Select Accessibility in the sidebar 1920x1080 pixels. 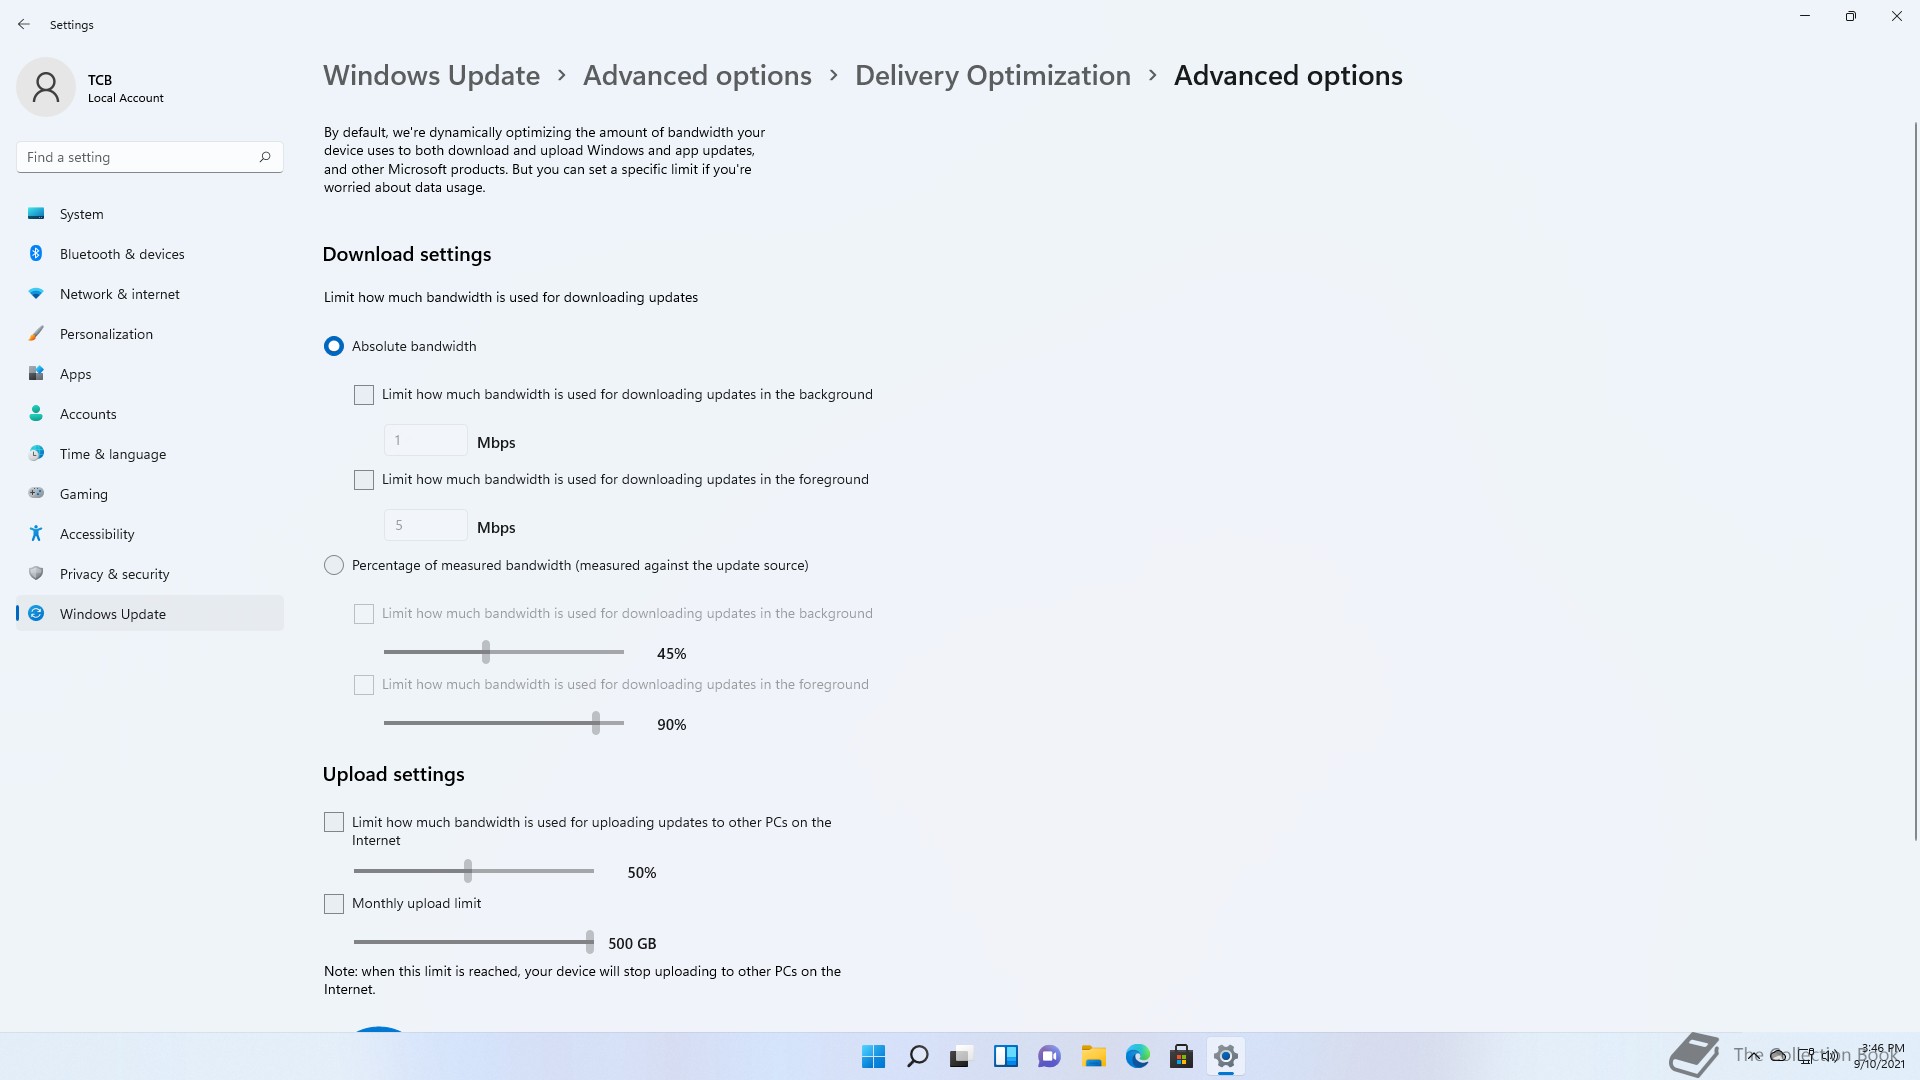click(x=150, y=534)
